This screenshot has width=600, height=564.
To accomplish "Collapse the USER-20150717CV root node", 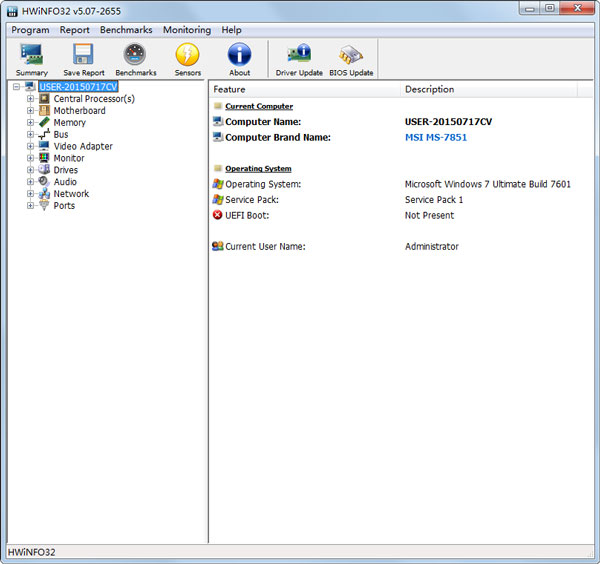I will point(16,87).
